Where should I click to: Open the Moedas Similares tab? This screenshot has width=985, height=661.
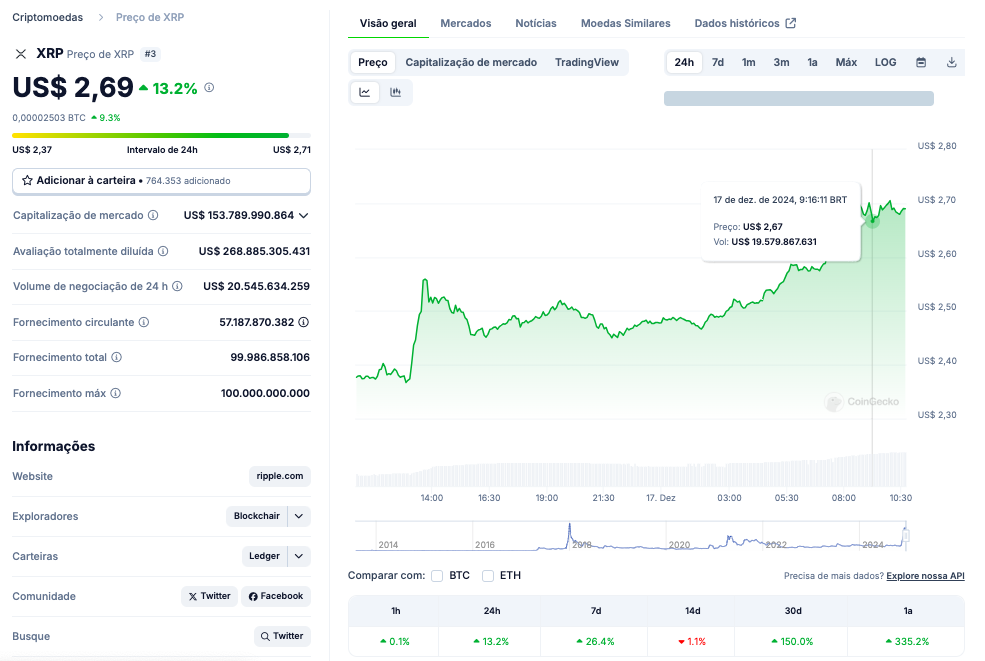[x=626, y=23]
